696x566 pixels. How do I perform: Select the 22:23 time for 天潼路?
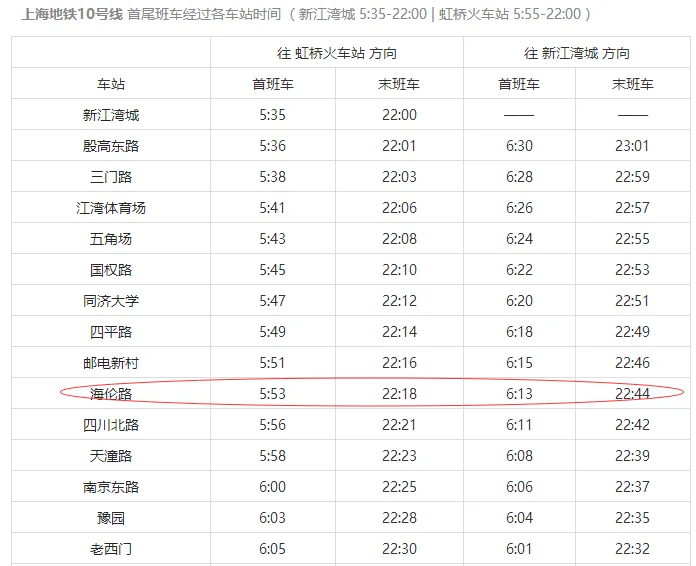click(x=399, y=456)
